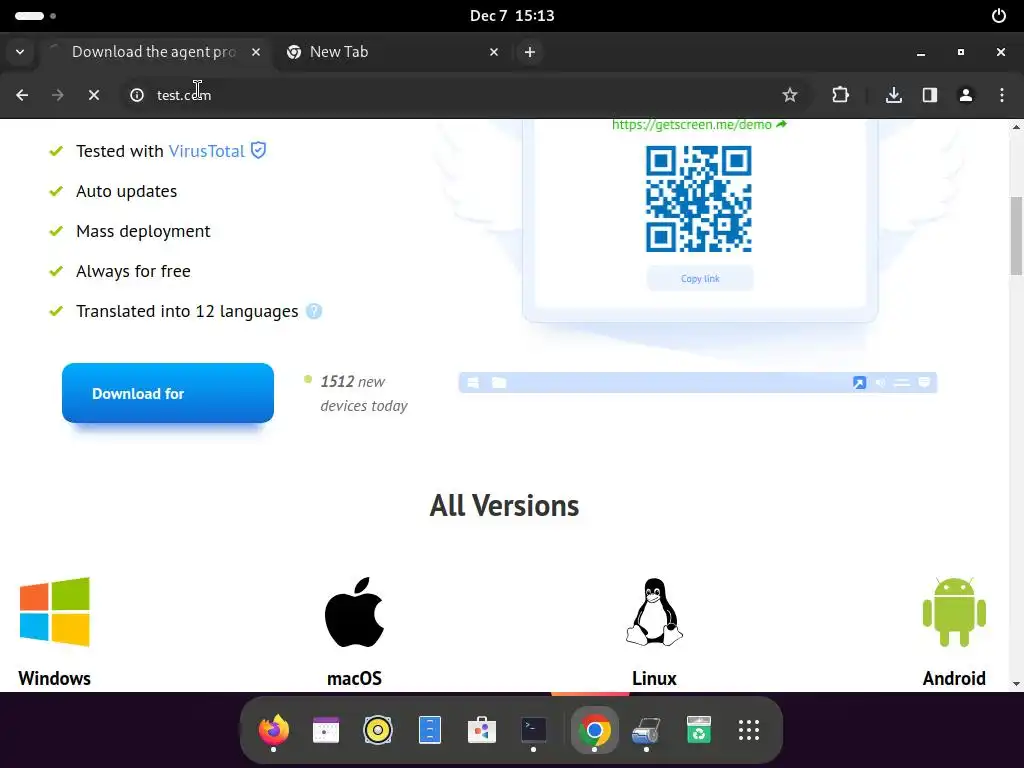Open the Calendar app in dock
Screen dimensions: 1024x768
pyautogui.click(x=326, y=730)
